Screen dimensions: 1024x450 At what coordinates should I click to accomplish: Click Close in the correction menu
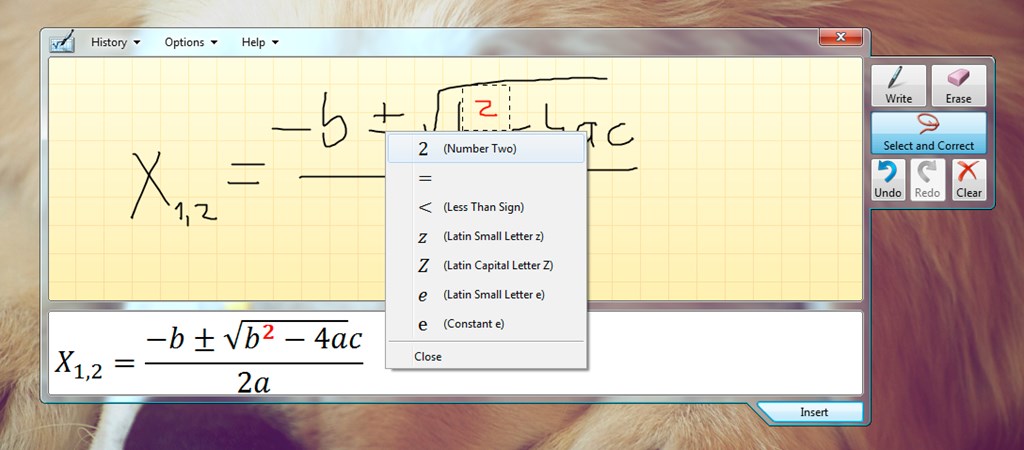[x=486, y=357]
